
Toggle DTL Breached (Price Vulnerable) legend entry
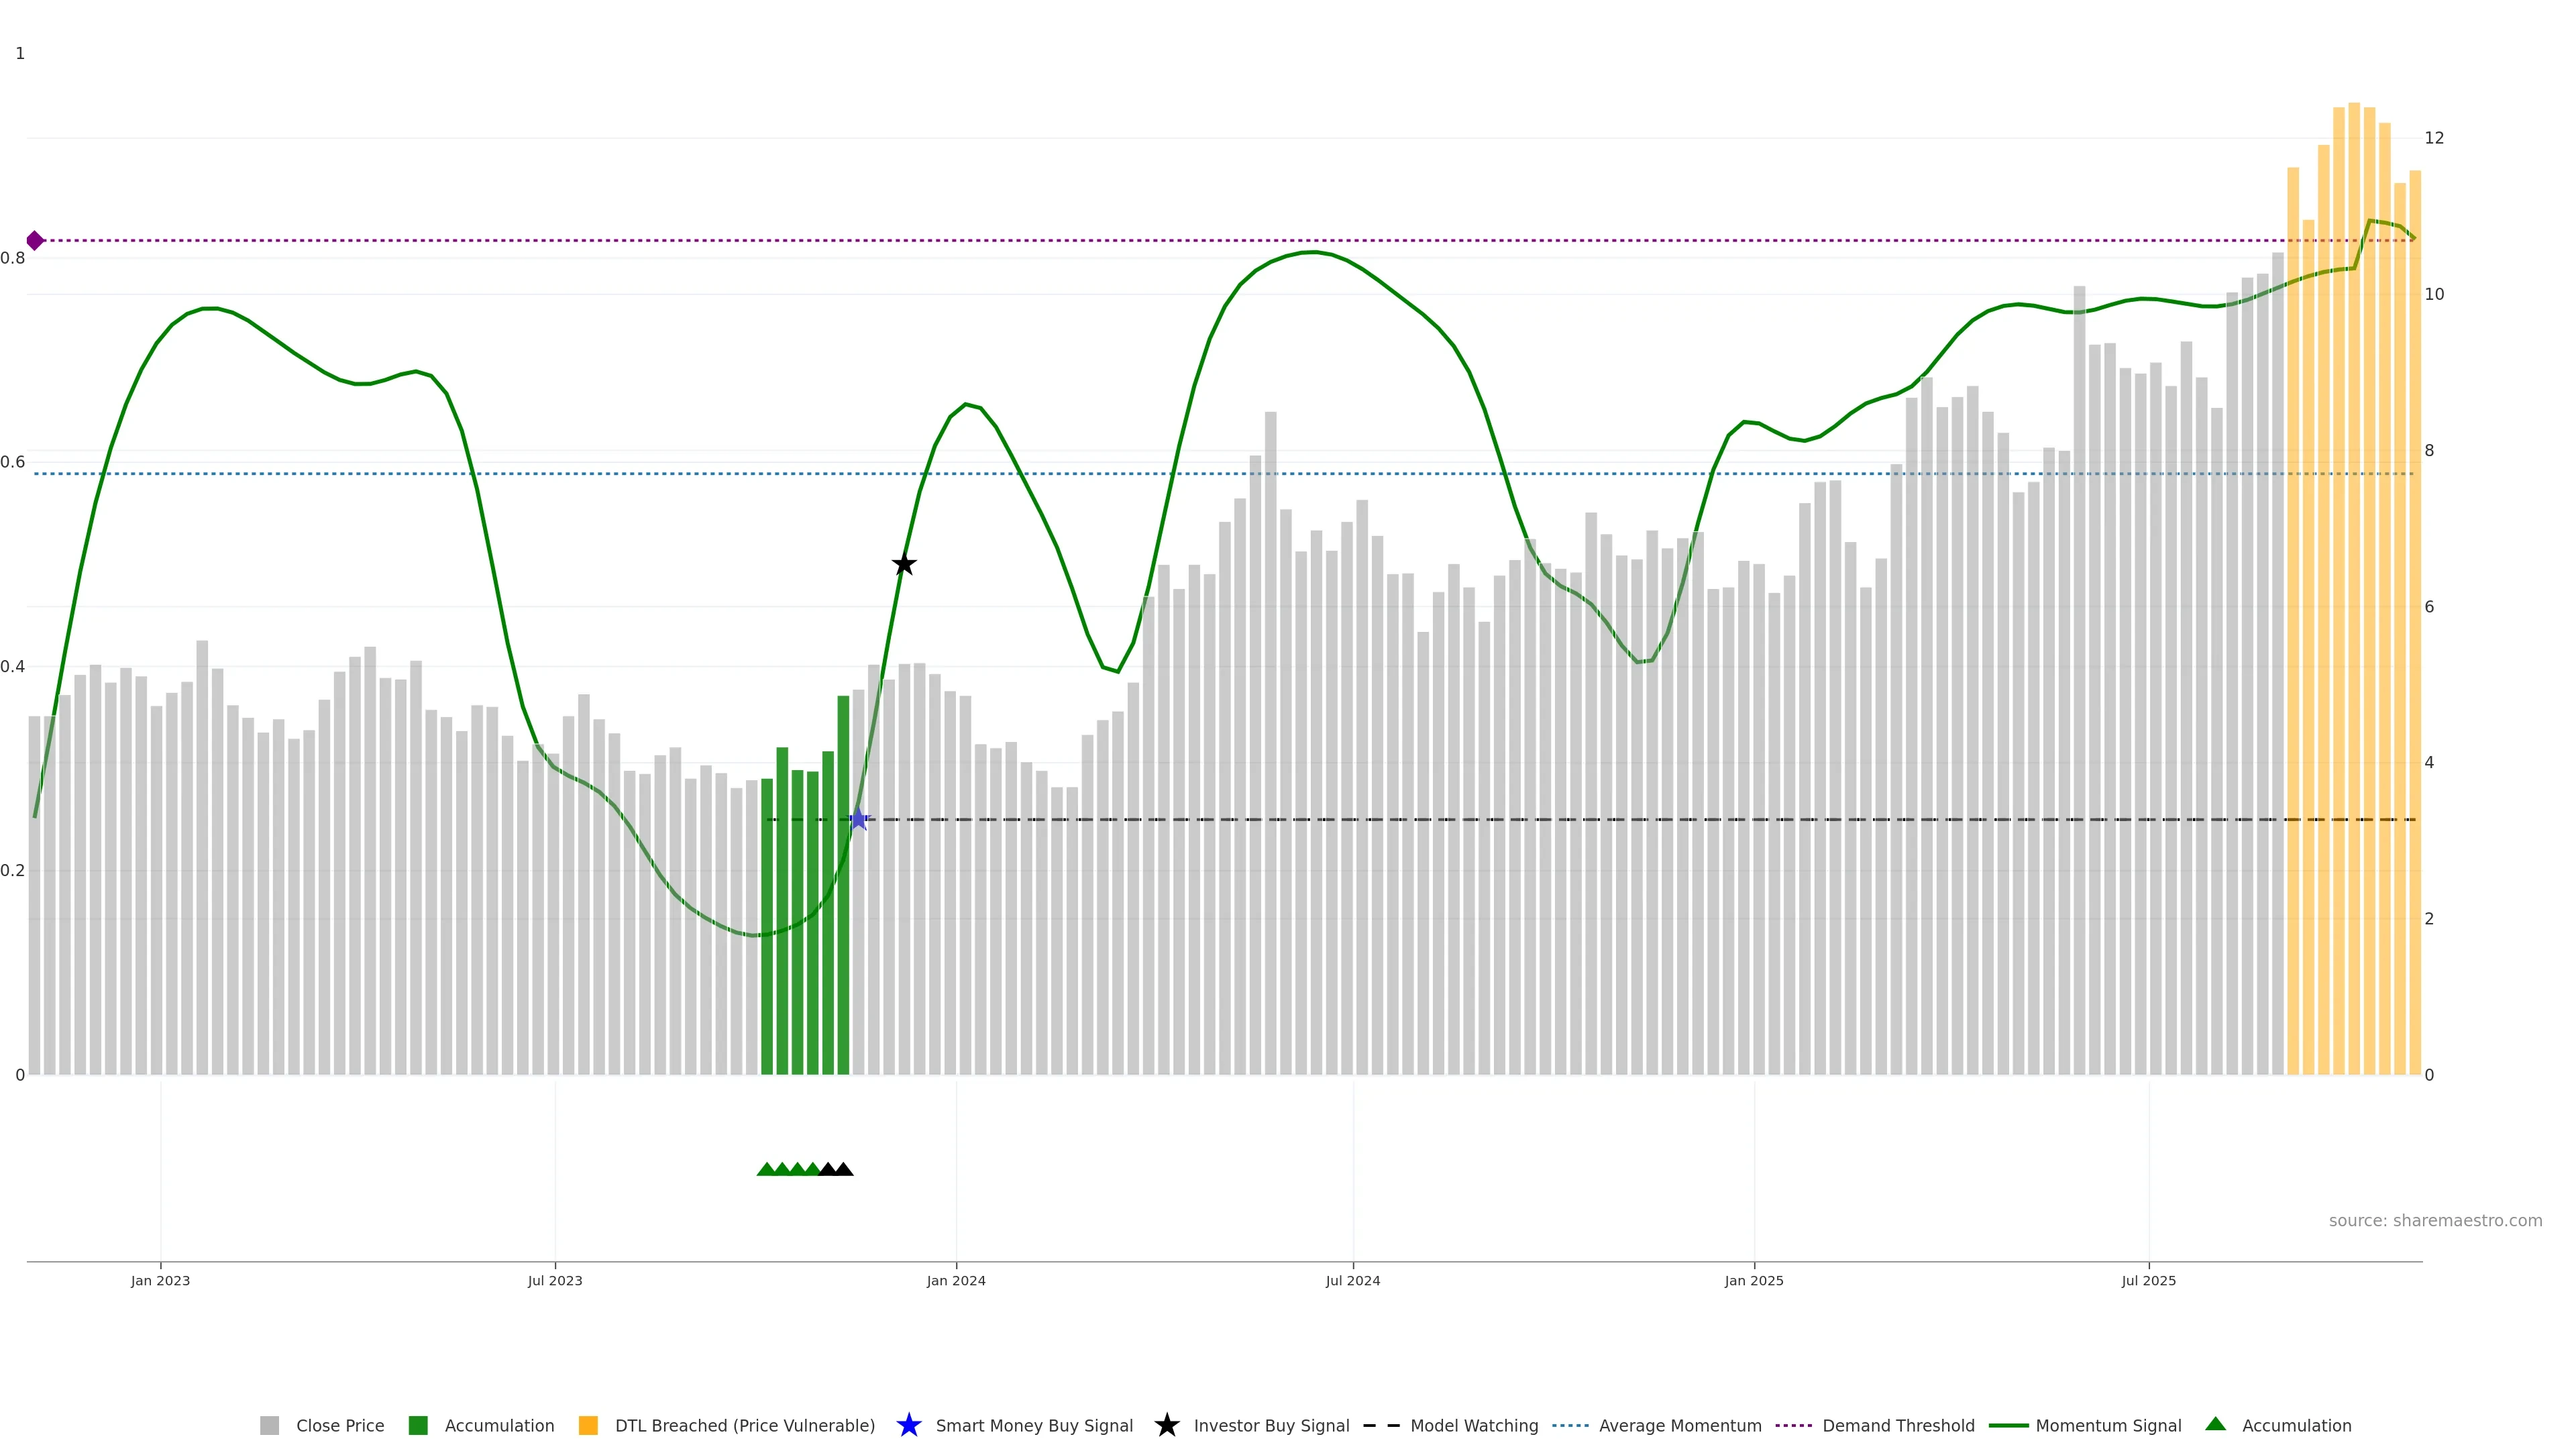[744, 1425]
